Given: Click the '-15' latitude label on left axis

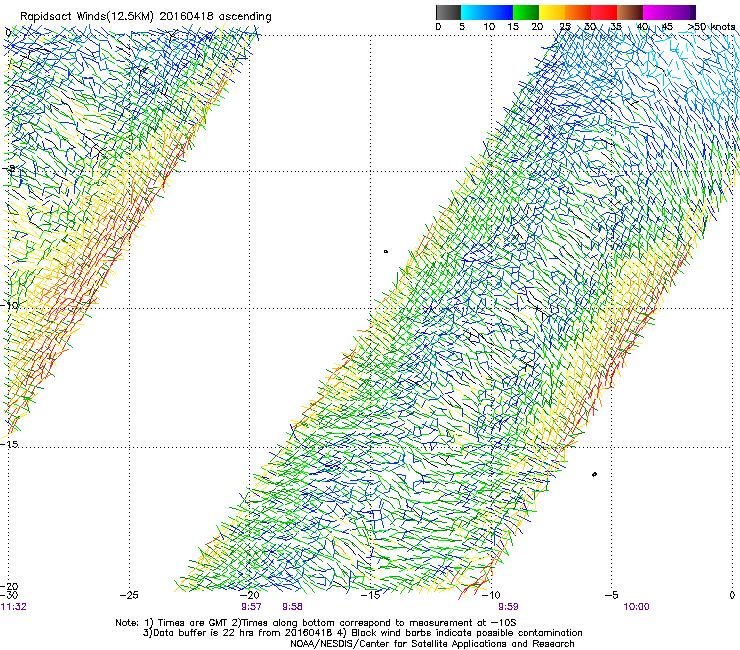Looking at the screenshot, I should coord(9,445).
